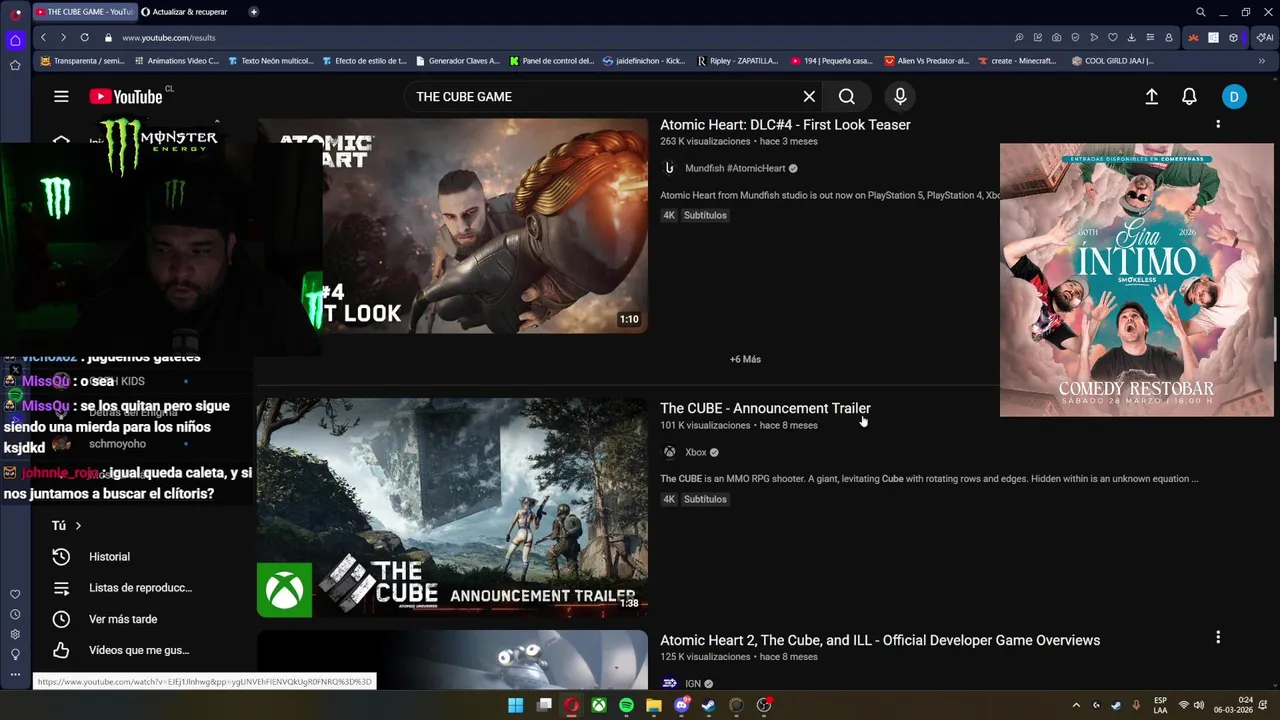Open the Transparenta / semi bookmark

(x=82, y=61)
